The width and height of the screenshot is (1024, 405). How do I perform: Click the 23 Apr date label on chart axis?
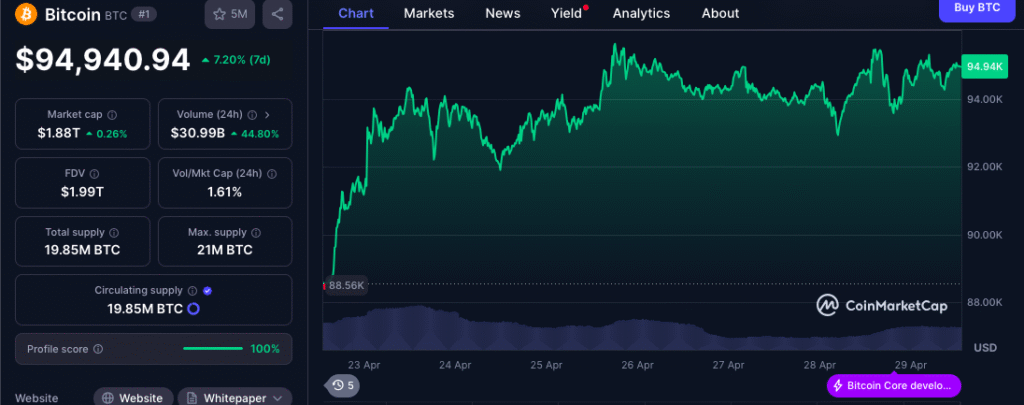coord(364,365)
